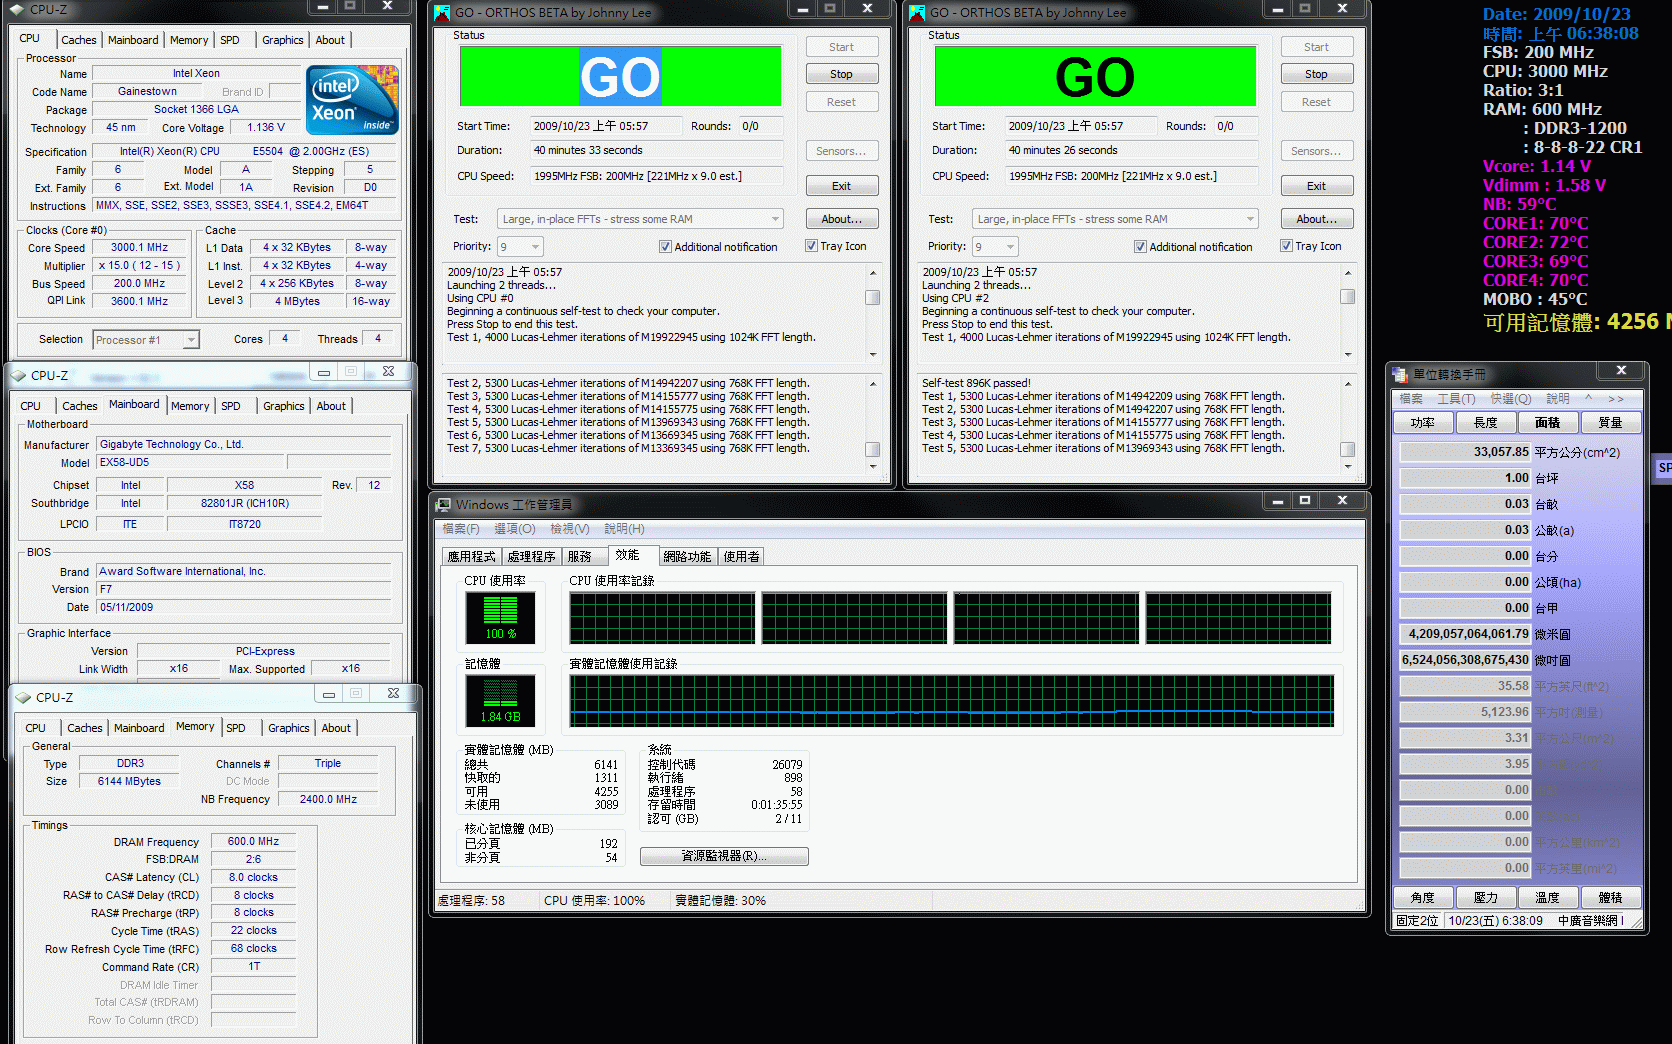The height and width of the screenshot is (1044, 1672).
Task: Close the unit converter window
Action: click(1621, 370)
